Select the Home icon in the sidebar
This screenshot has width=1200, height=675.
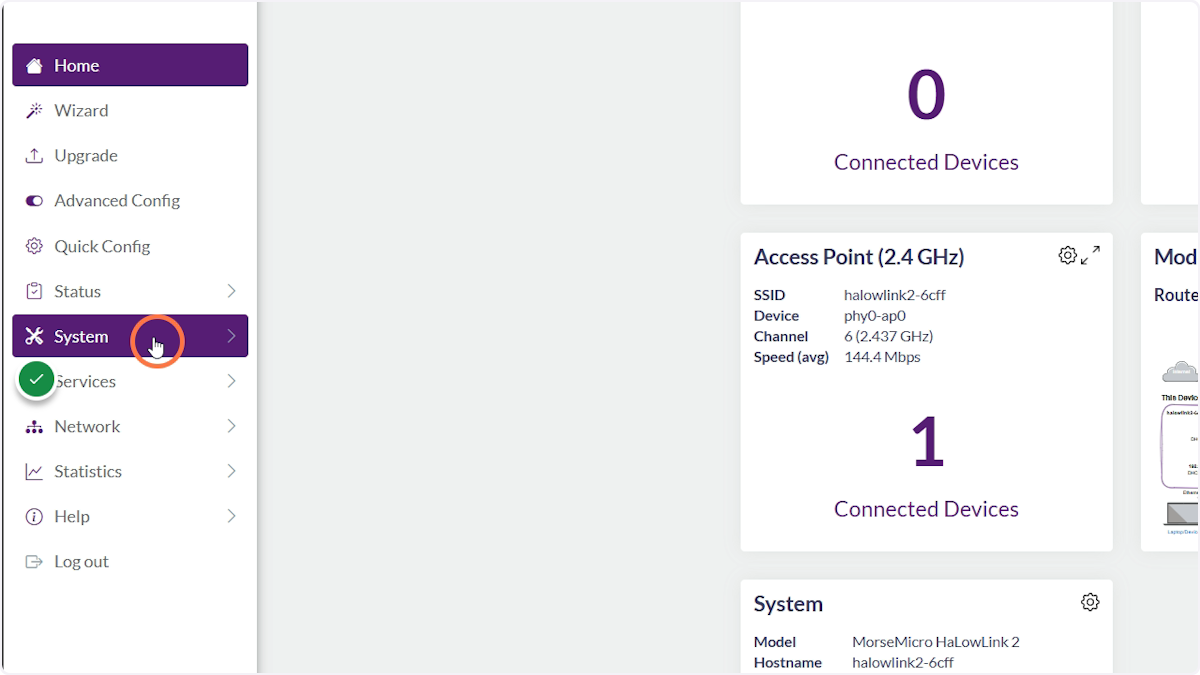click(34, 64)
